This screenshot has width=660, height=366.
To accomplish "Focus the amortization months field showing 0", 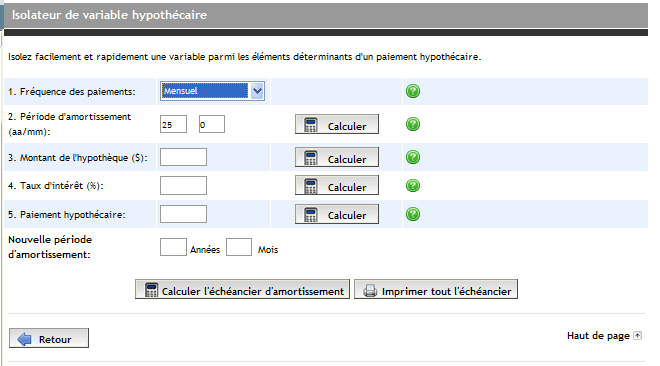I will tap(212, 125).
